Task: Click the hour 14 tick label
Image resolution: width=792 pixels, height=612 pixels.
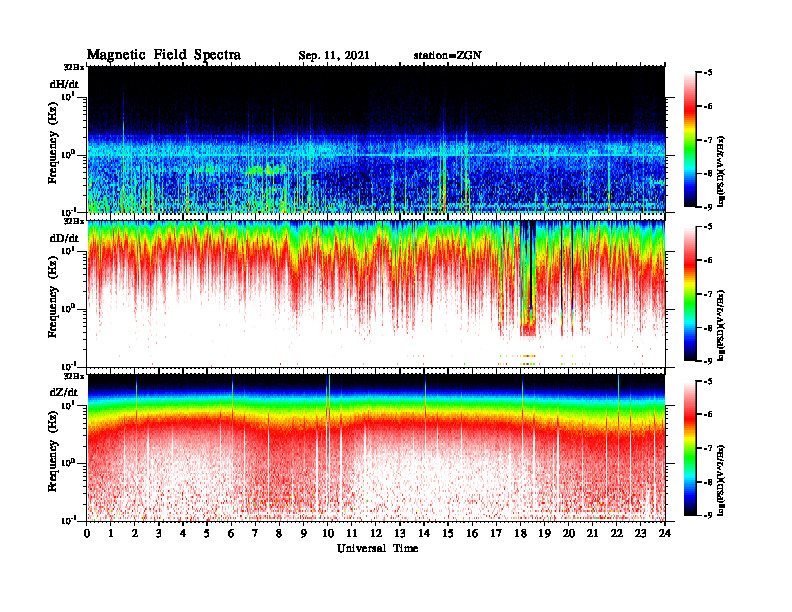Action: click(x=424, y=533)
